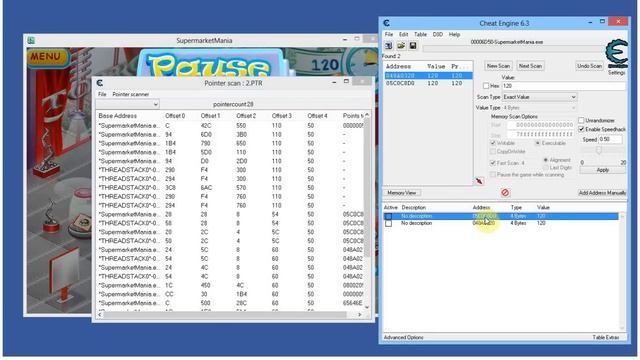Click the memory scan Stop address field
The image size is (640, 360).
(x=540, y=134)
